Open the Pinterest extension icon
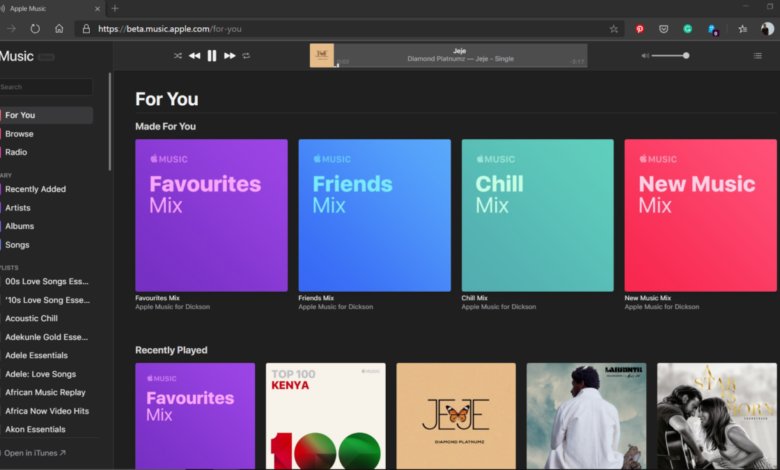The image size is (780, 470). coord(640,29)
